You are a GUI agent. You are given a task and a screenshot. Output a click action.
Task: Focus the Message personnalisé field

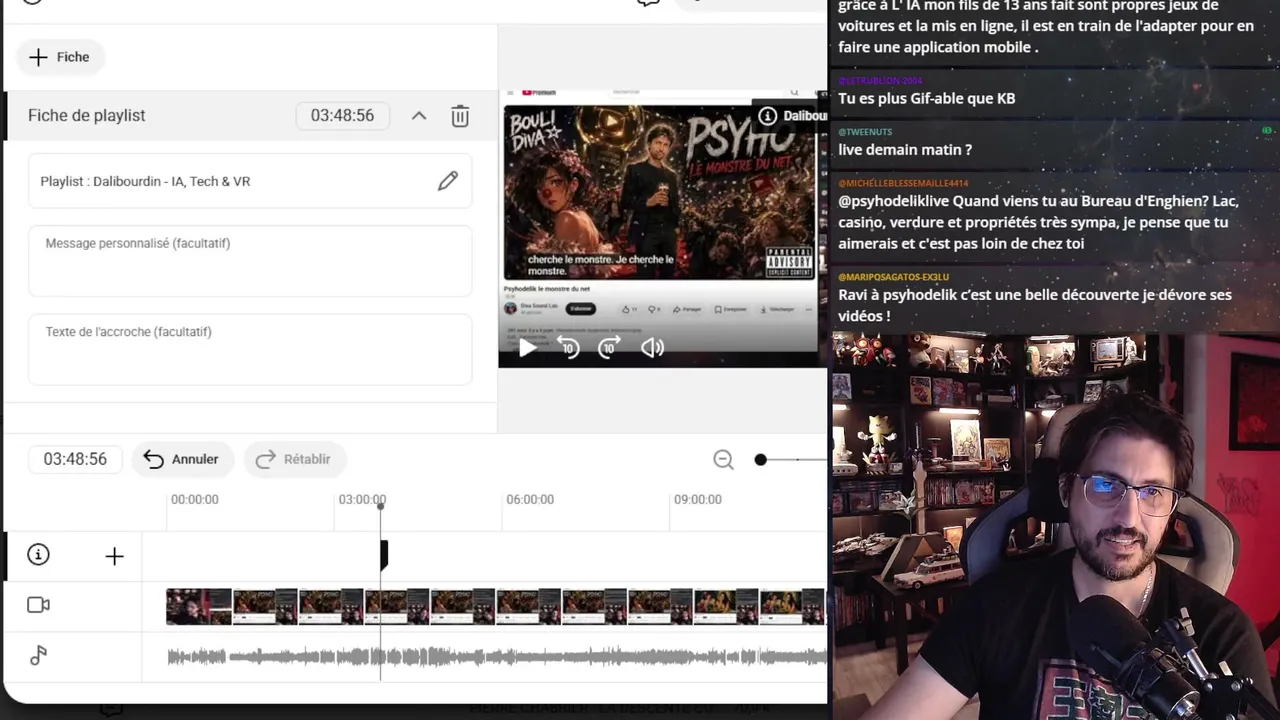pos(250,261)
